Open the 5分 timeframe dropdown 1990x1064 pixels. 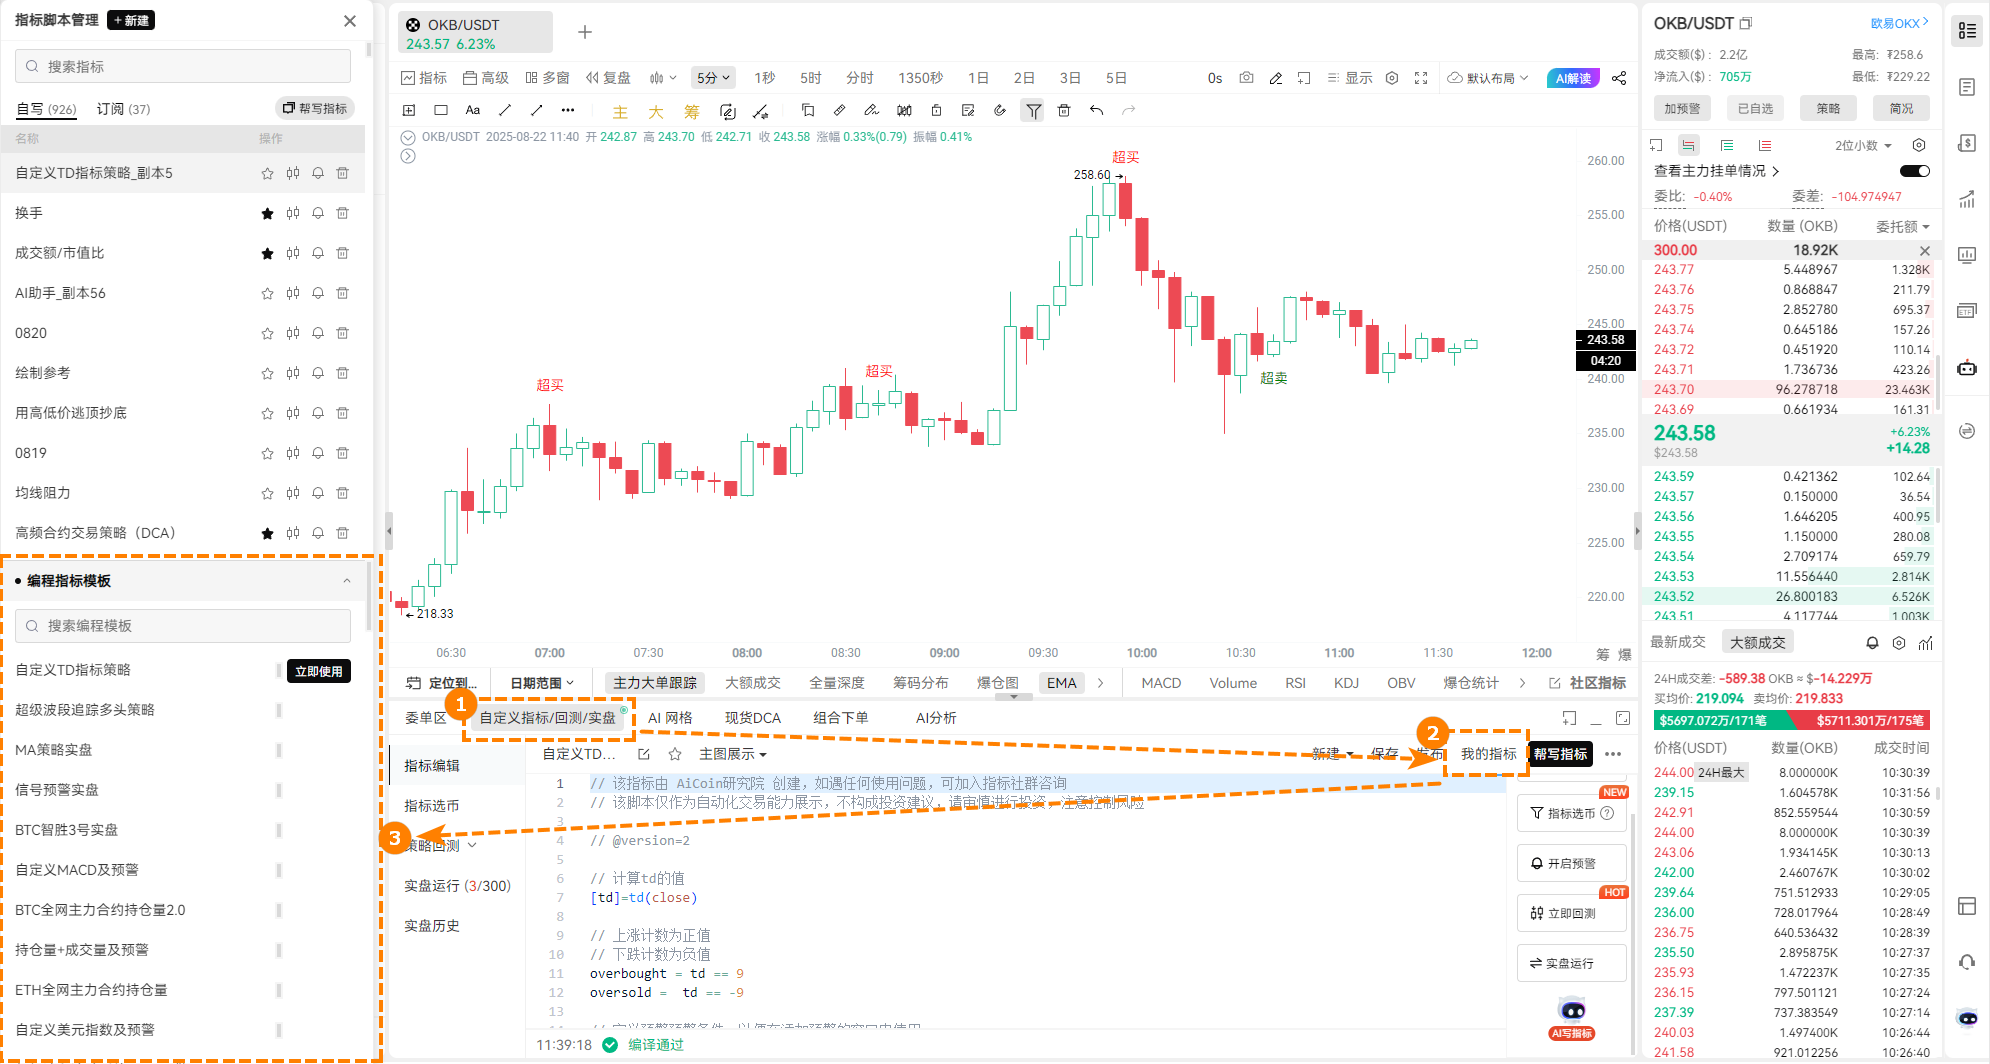(713, 78)
